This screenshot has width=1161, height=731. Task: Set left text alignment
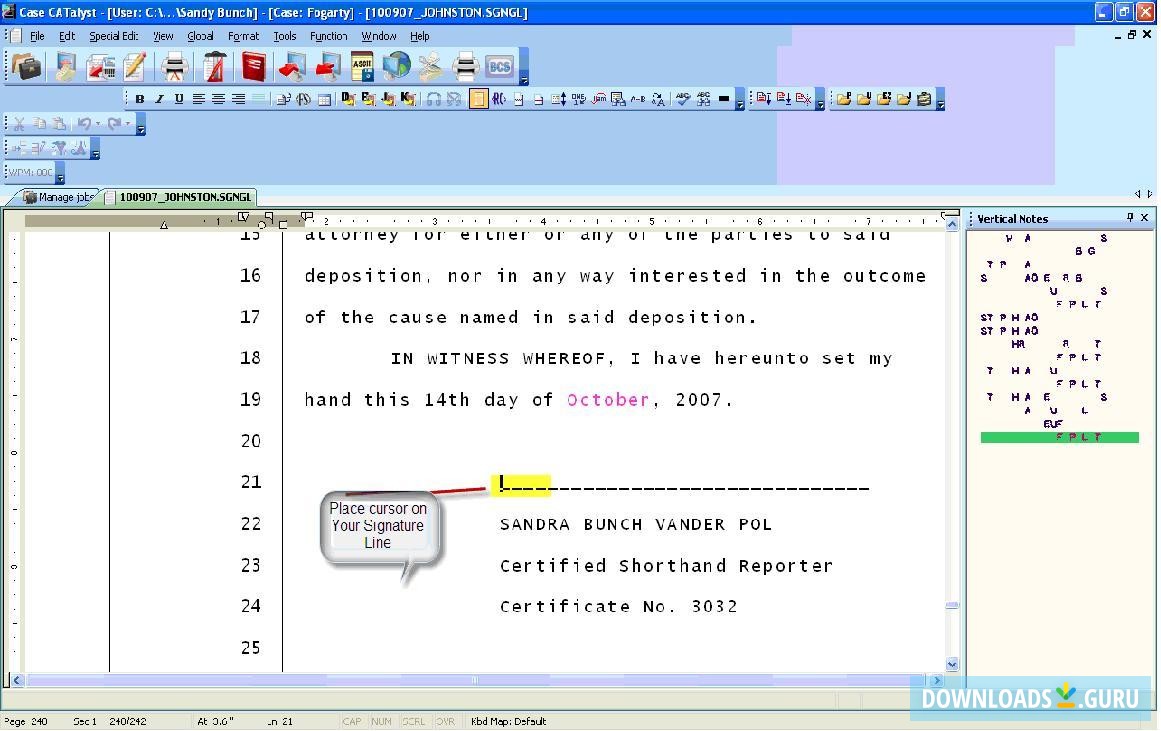pyautogui.click(x=198, y=99)
